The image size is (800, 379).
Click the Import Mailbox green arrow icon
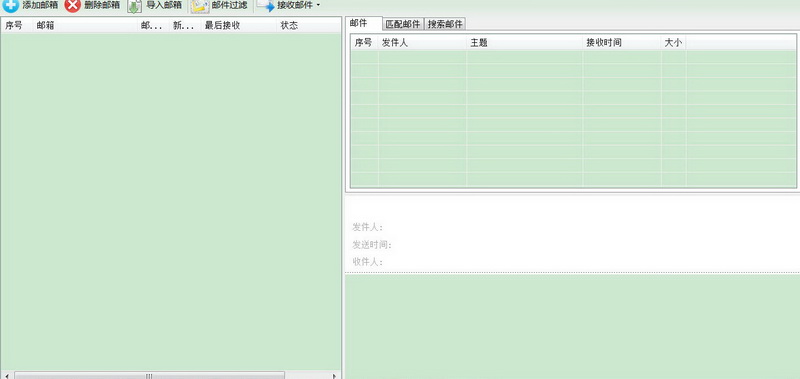134,6
